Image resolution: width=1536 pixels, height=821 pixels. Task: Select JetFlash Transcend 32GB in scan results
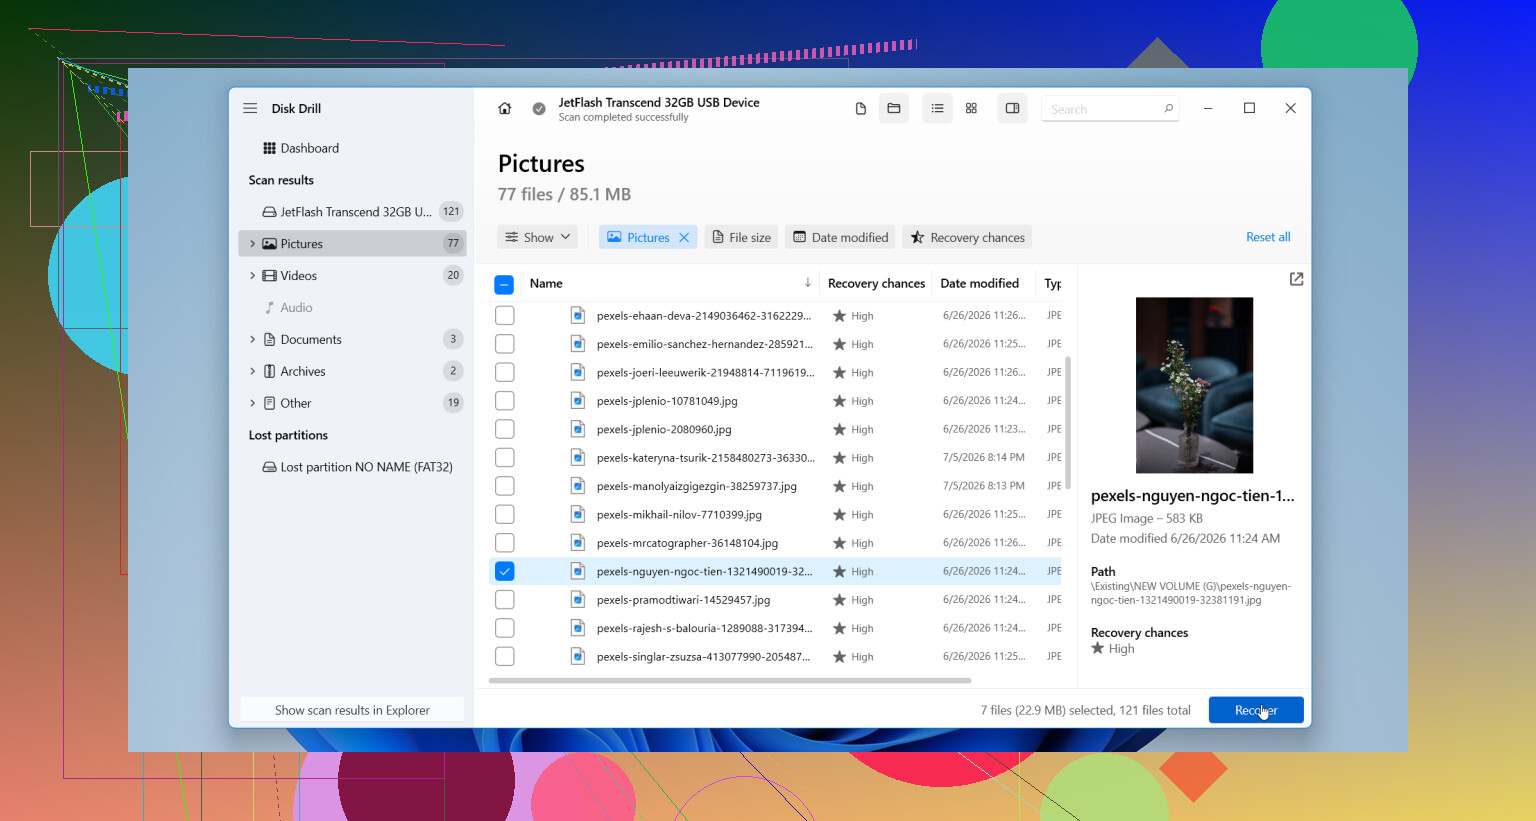(x=352, y=212)
